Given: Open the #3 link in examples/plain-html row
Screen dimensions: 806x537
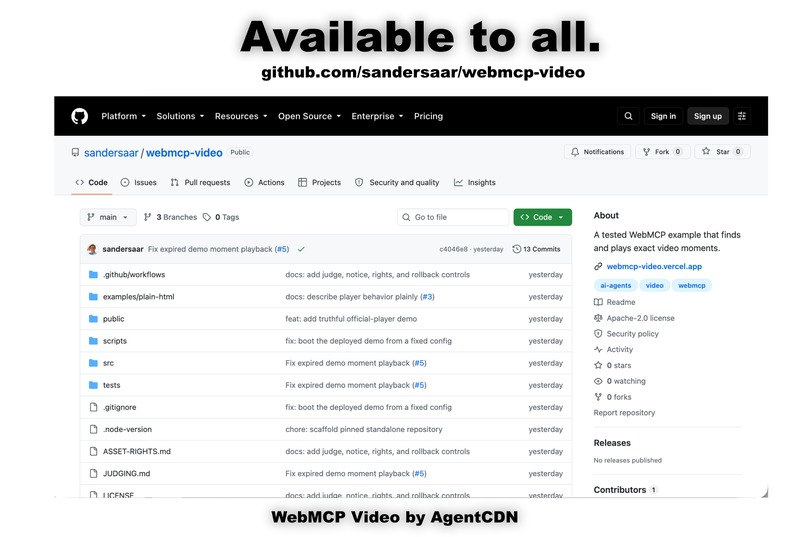Looking at the screenshot, I should [x=427, y=297].
